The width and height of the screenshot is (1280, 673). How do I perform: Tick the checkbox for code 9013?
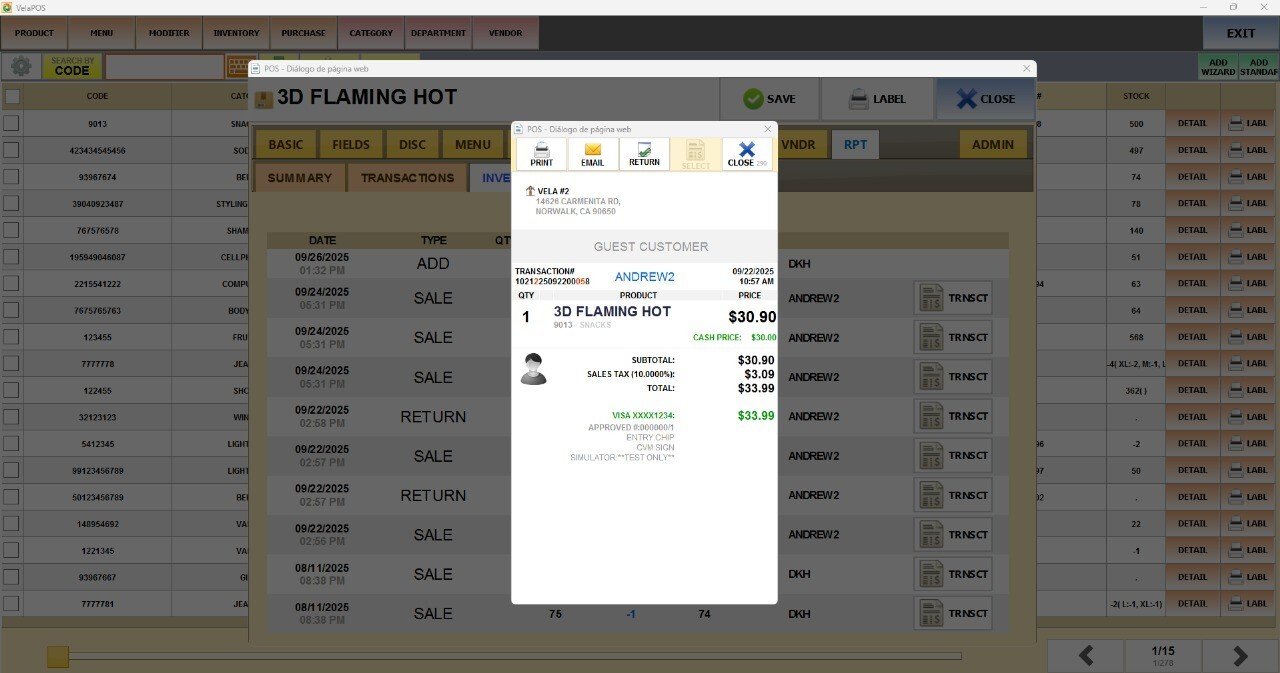coord(12,123)
